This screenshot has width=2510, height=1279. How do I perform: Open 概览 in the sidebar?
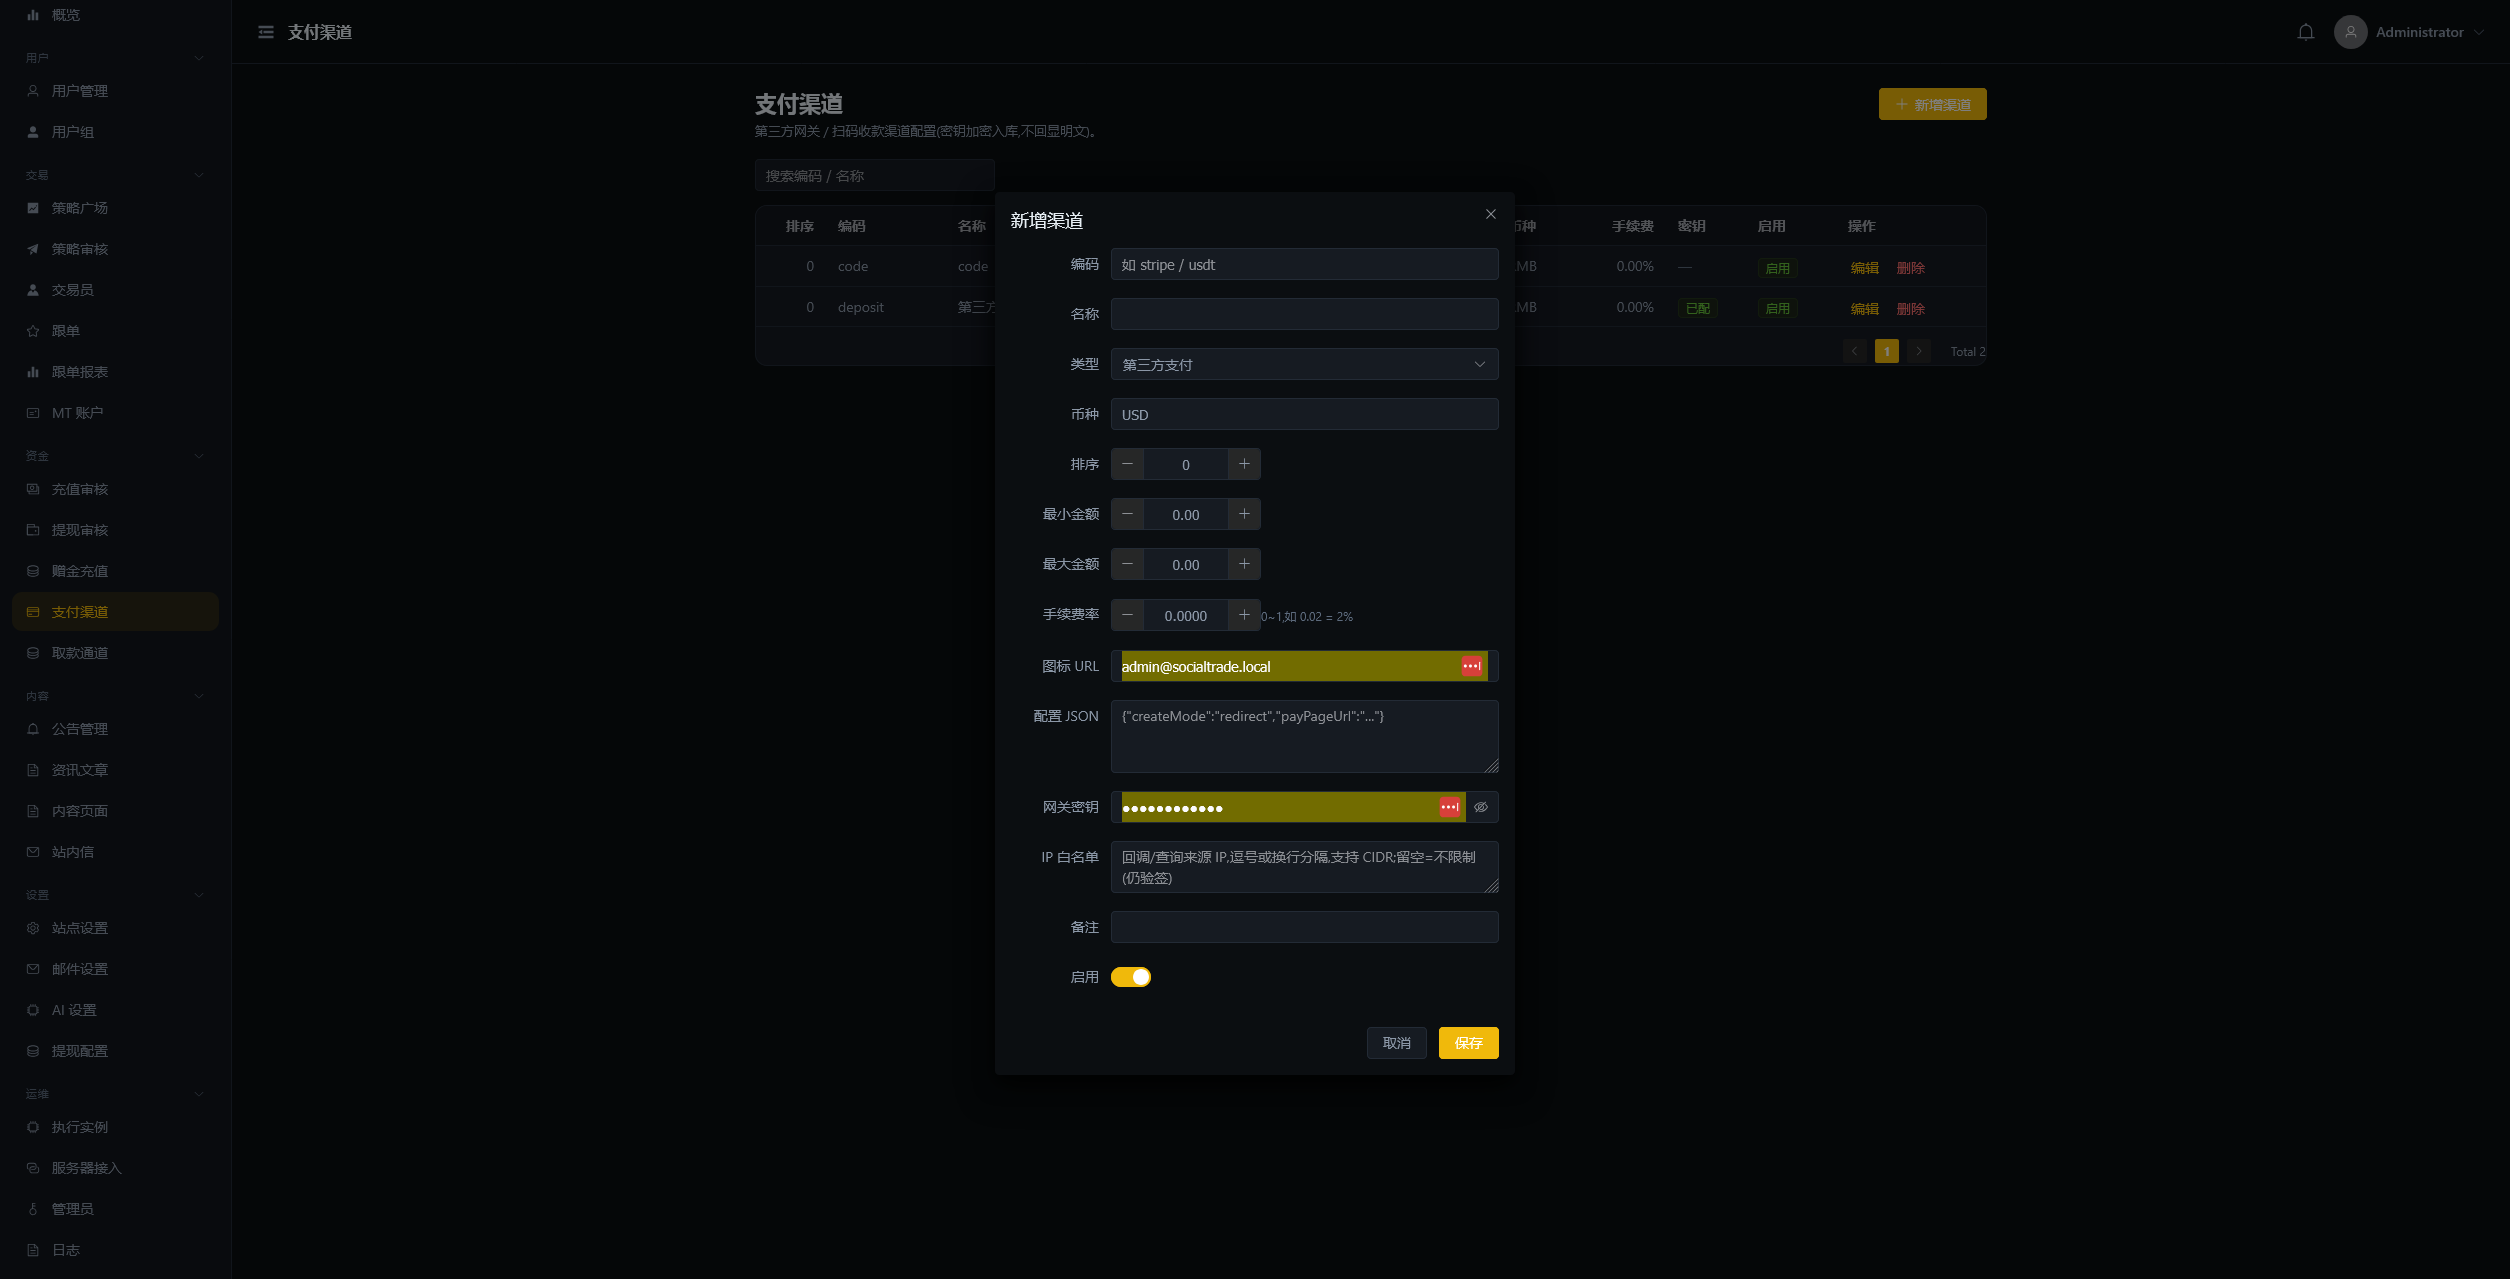(x=115, y=15)
